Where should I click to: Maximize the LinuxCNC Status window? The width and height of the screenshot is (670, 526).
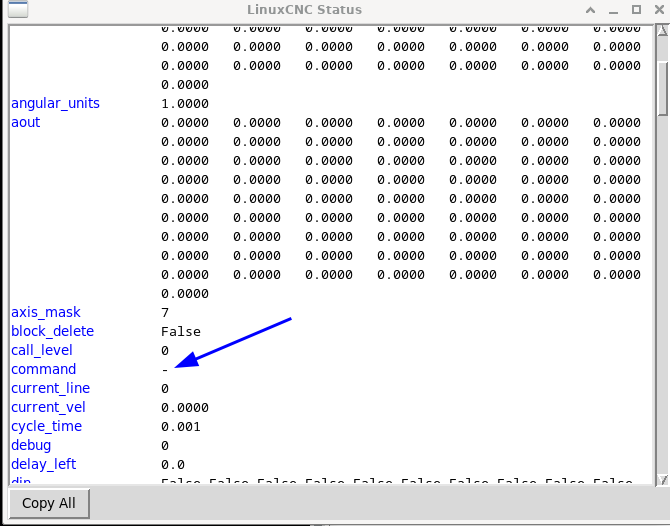[636, 10]
